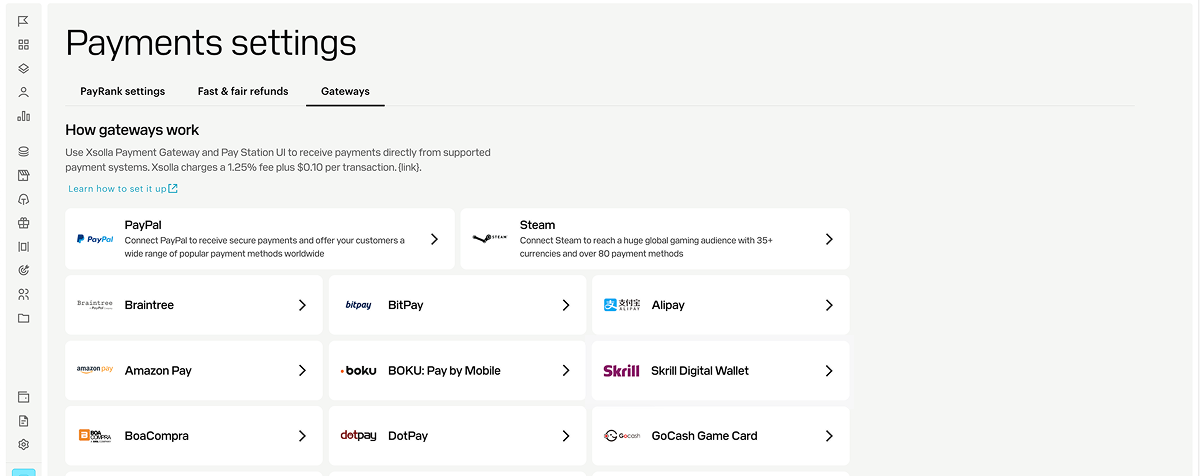Expand the Skrill Digital Wallet arrow

[x=829, y=370]
